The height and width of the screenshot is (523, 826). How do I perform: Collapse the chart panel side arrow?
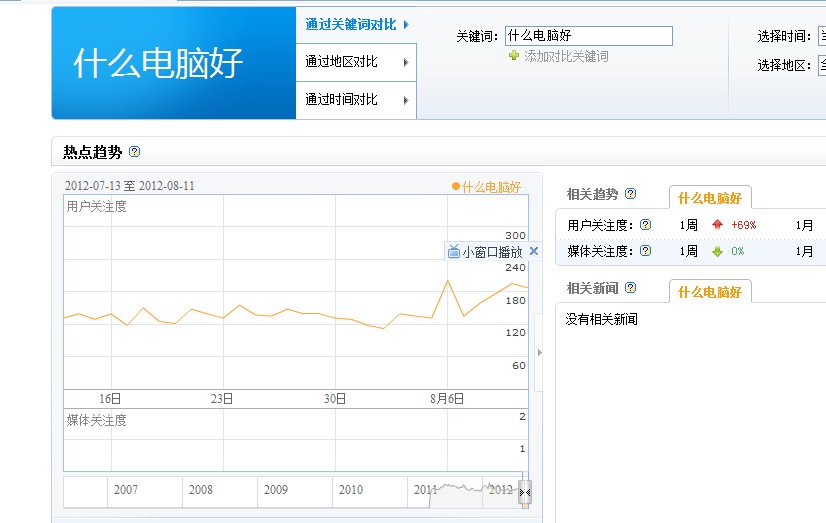tap(540, 352)
